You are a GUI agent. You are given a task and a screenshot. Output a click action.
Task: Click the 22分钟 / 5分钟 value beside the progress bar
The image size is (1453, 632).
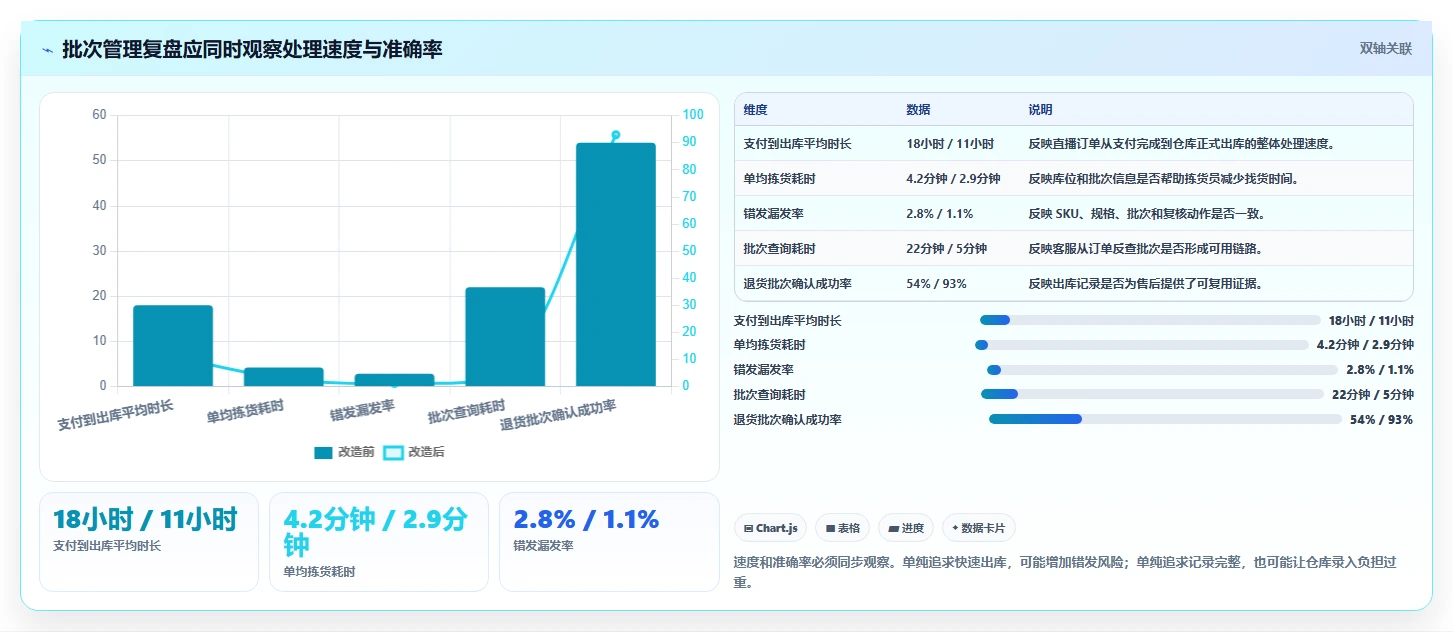pos(1373,394)
